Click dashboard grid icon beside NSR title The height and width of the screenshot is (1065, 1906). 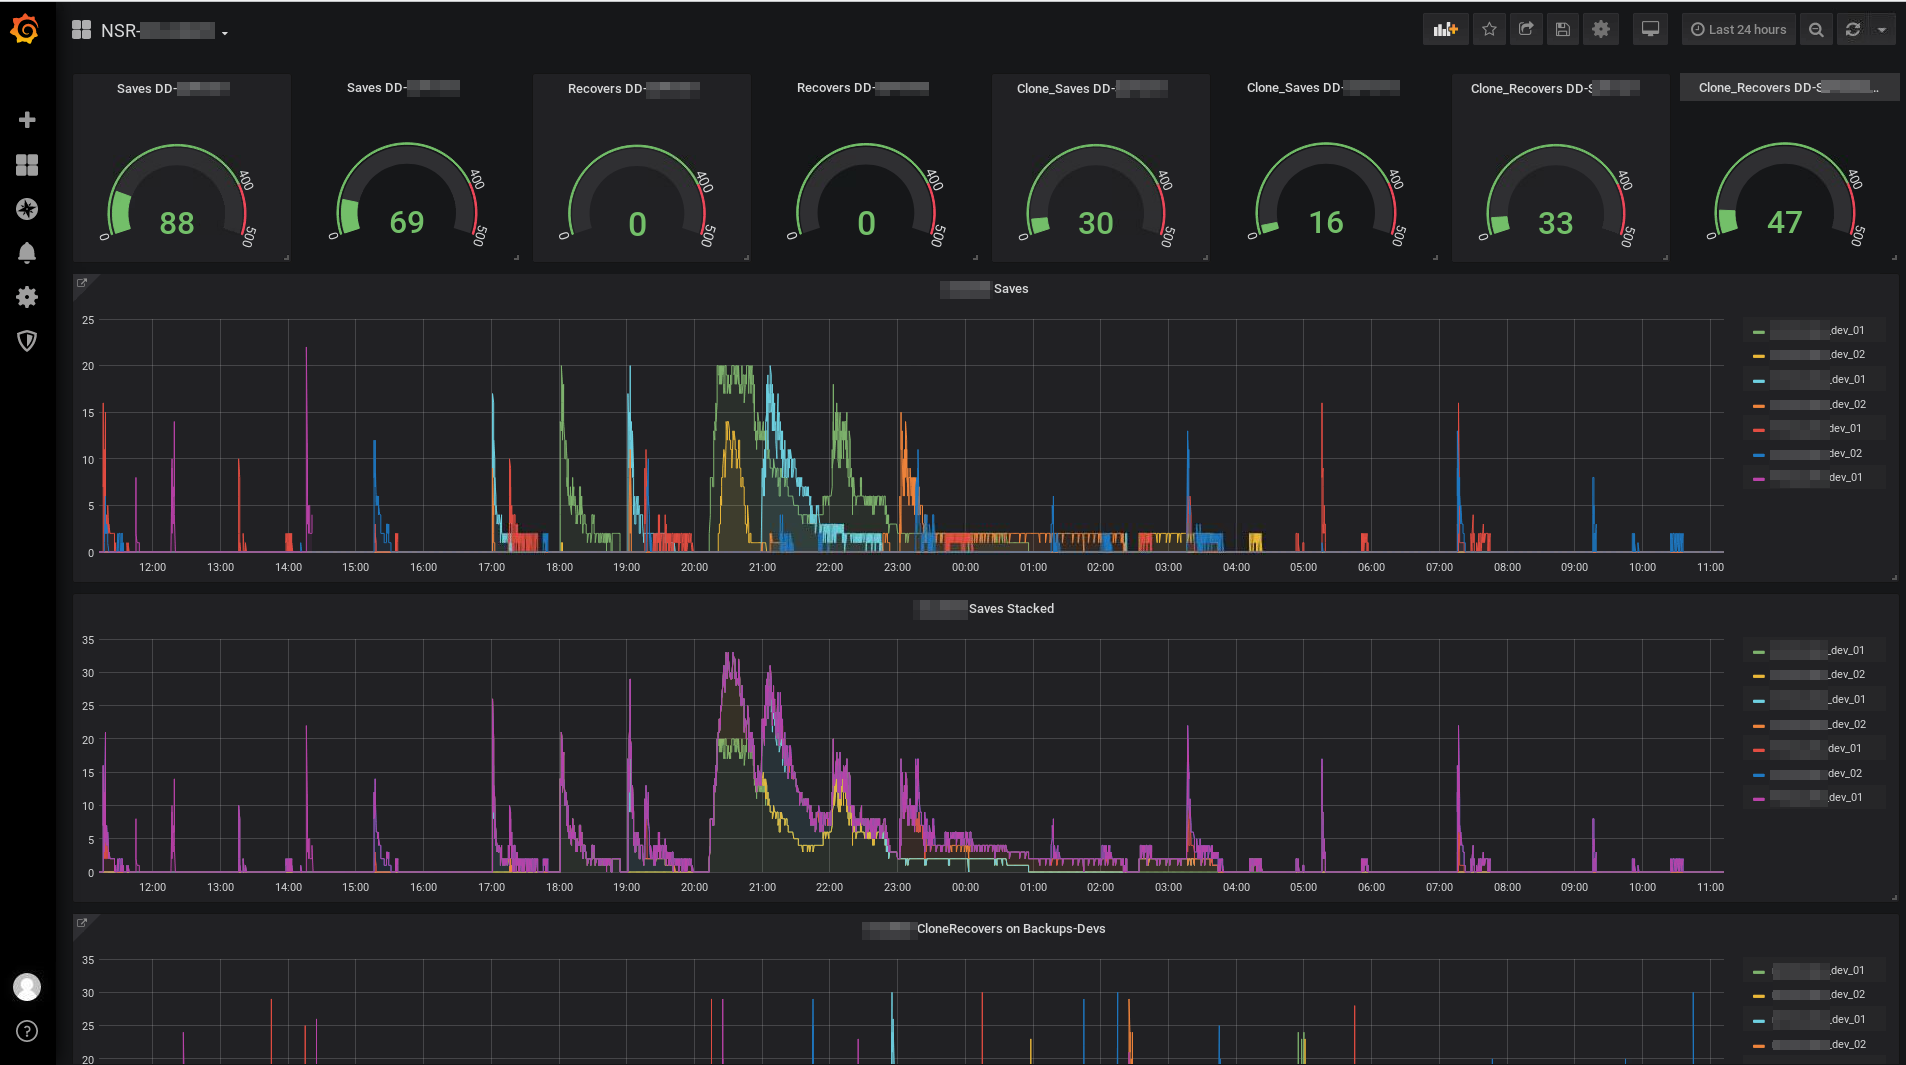pyautogui.click(x=82, y=30)
